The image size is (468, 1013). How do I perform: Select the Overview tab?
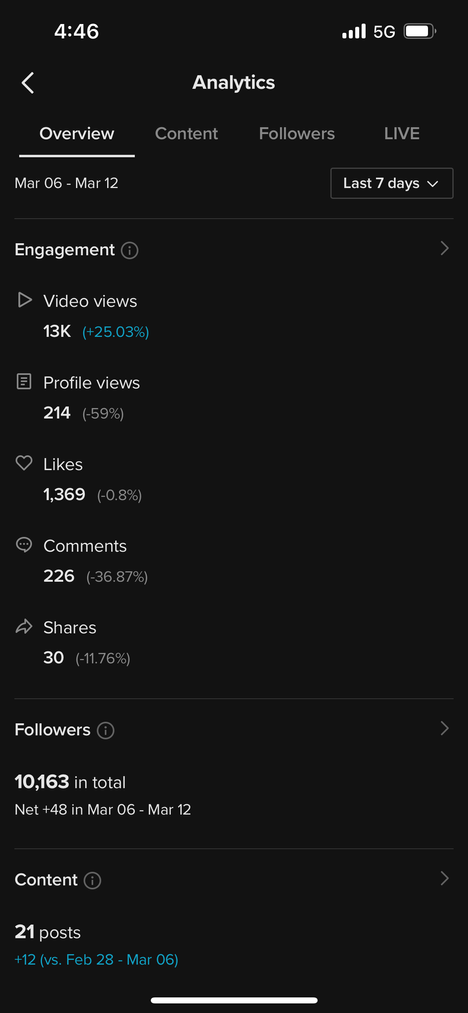coord(77,134)
